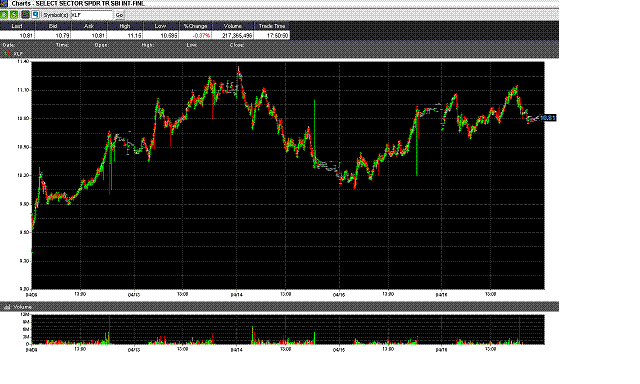Click the tall red volume spike near 04/13
The width and height of the screenshot is (640, 384).
click(109, 330)
